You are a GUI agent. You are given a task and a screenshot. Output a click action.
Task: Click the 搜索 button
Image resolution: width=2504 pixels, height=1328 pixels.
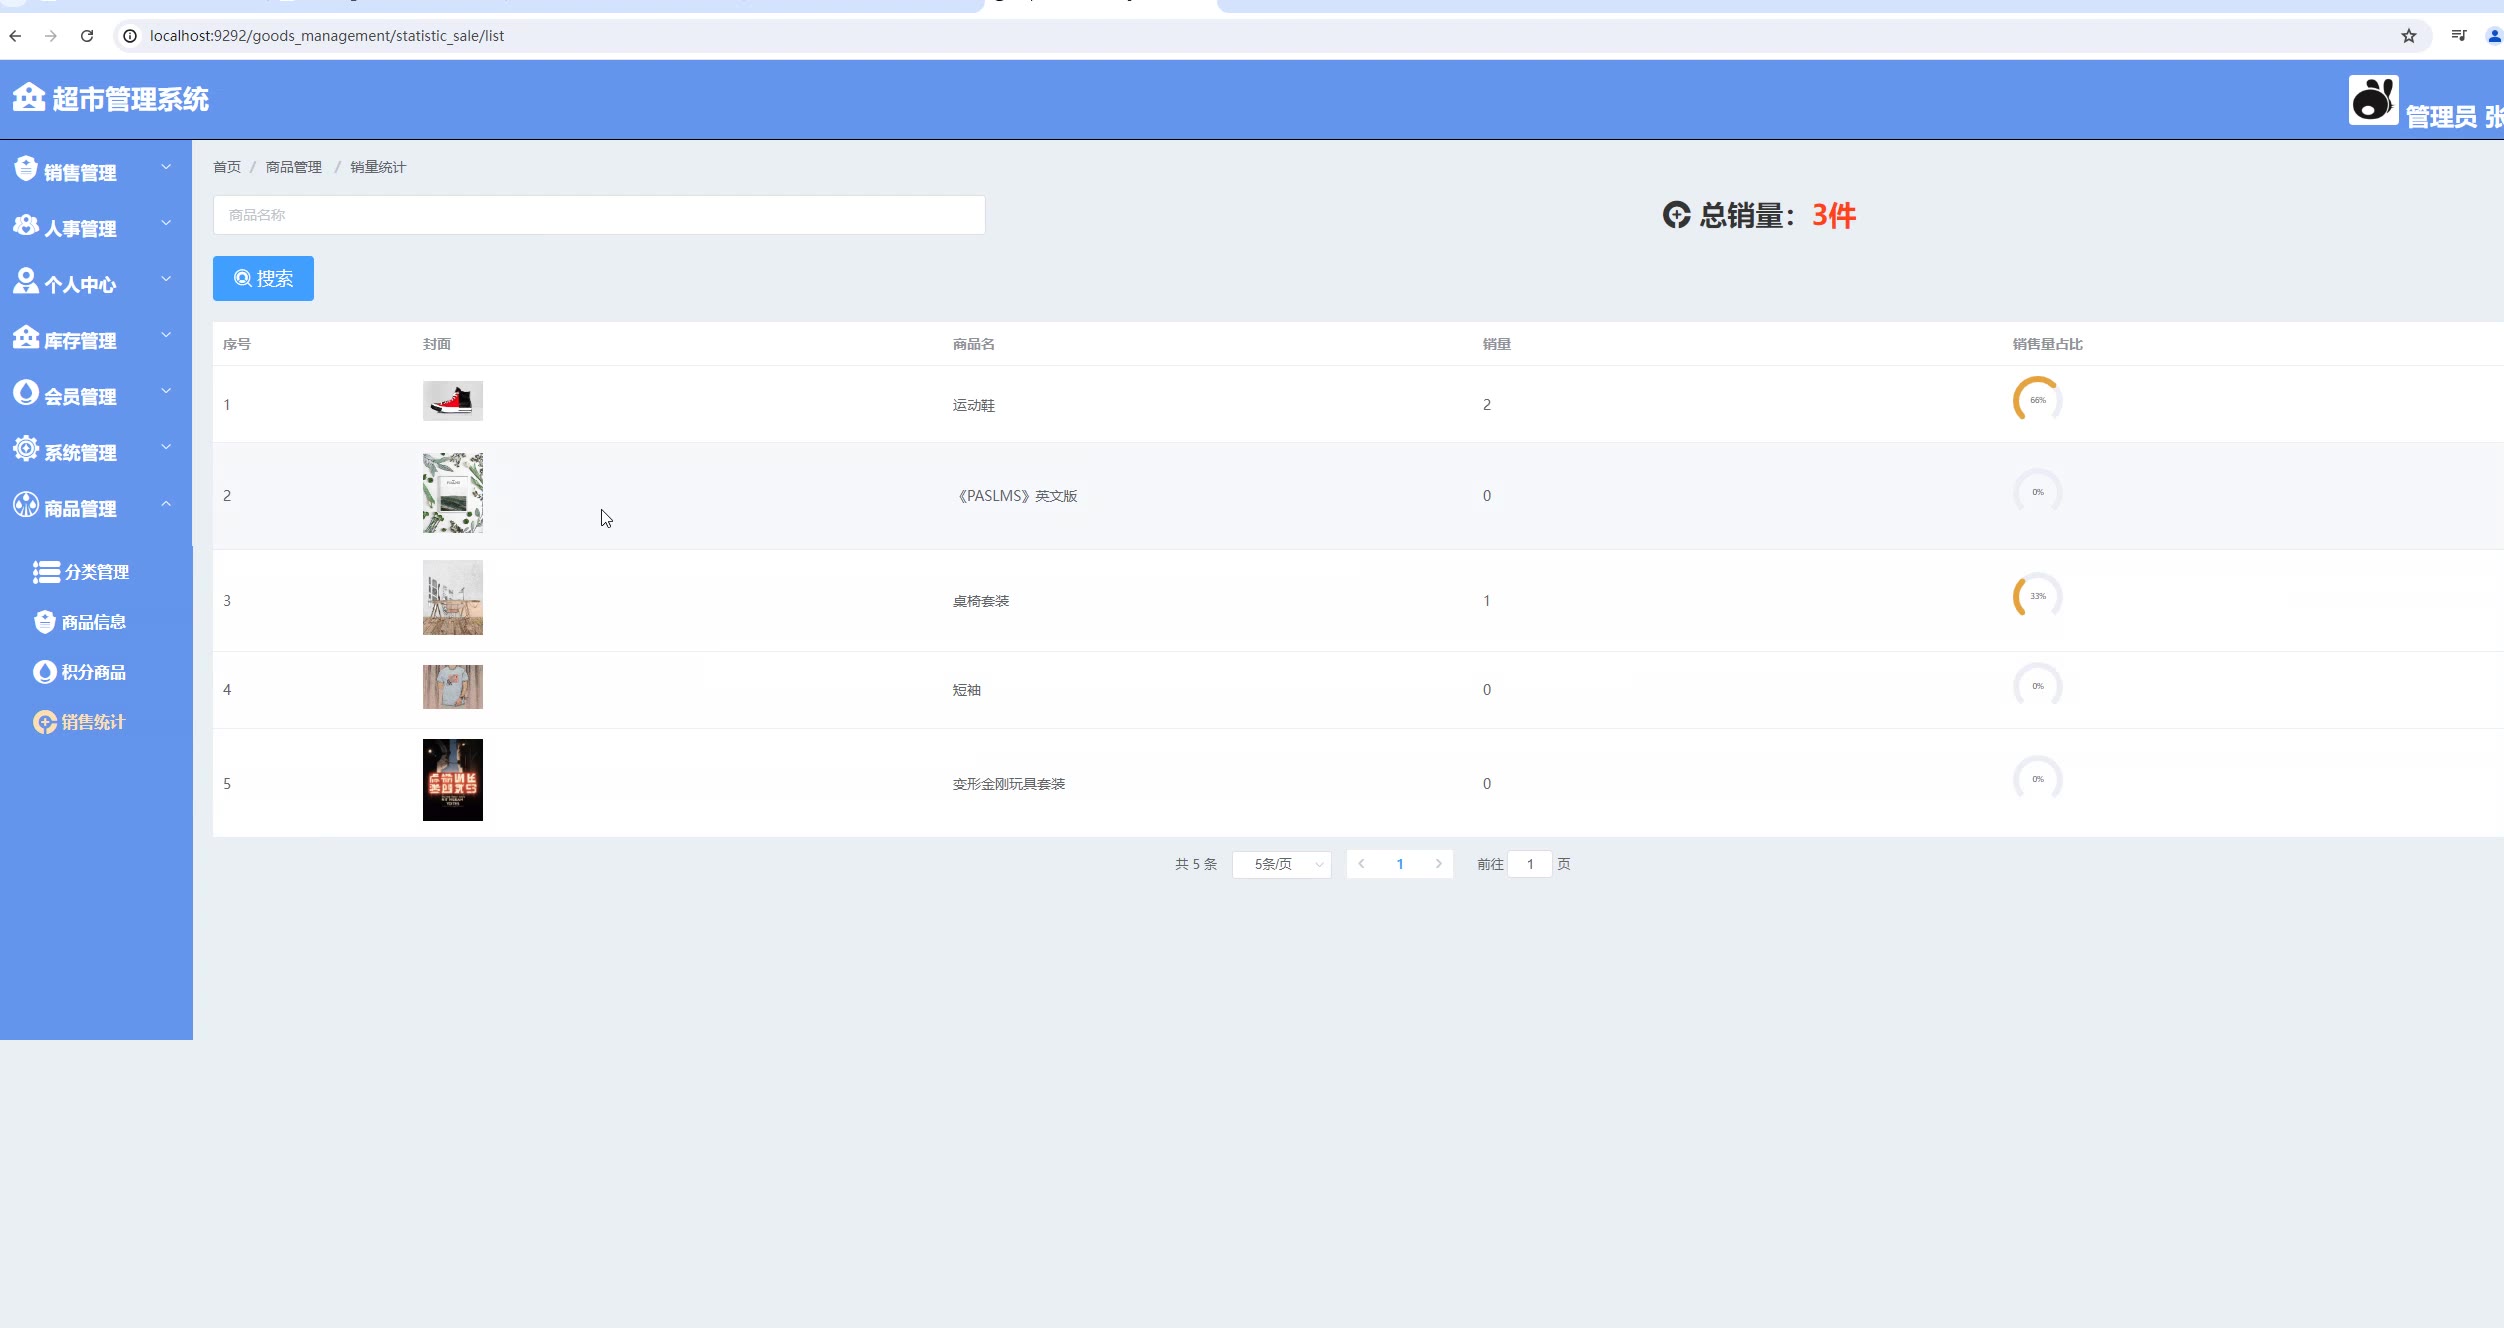263,278
